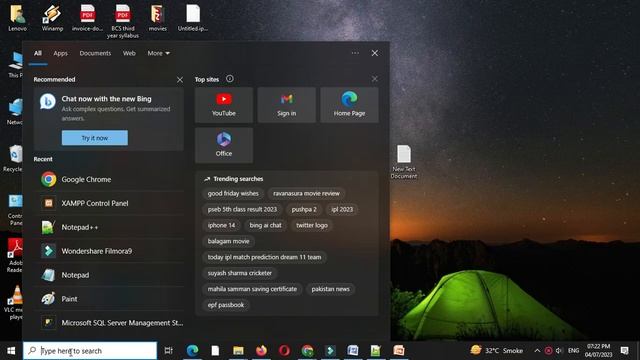Open the Windows Start menu
The height and width of the screenshot is (360, 640).
pyautogui.click(x=11, y=351)
